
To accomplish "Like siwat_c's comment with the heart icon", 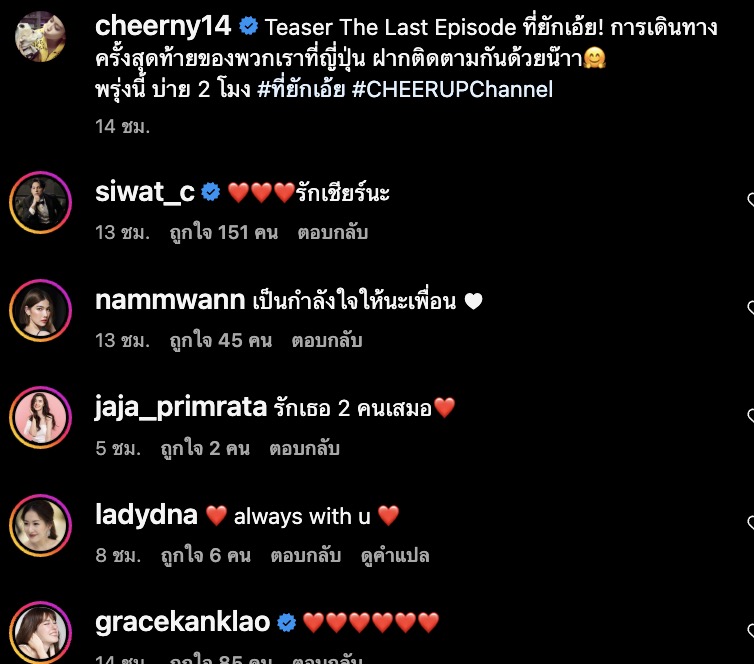I will [x=751, y=200].
